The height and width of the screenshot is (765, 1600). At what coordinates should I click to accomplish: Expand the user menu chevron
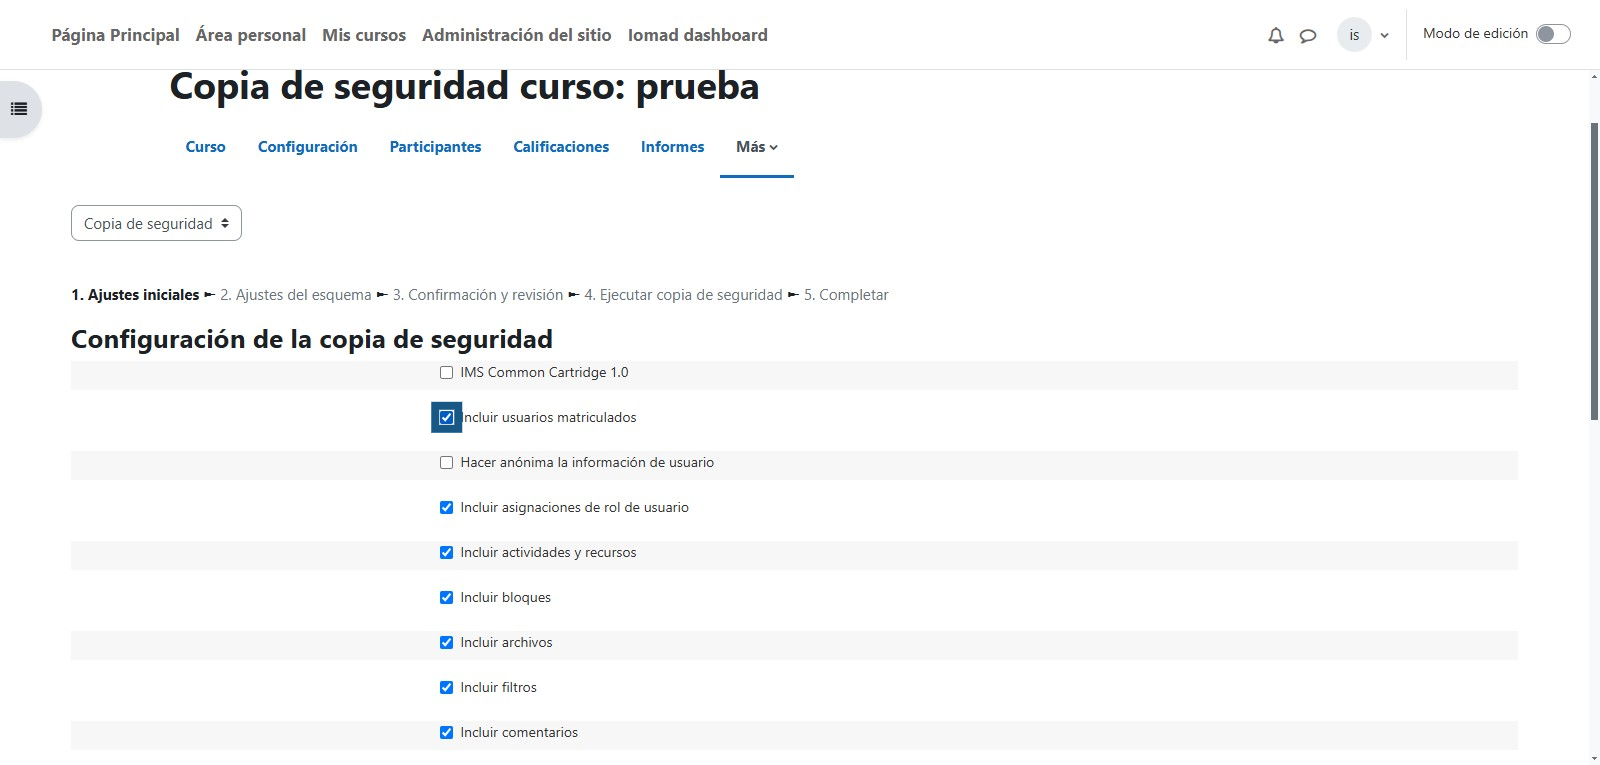[1385, 35]
